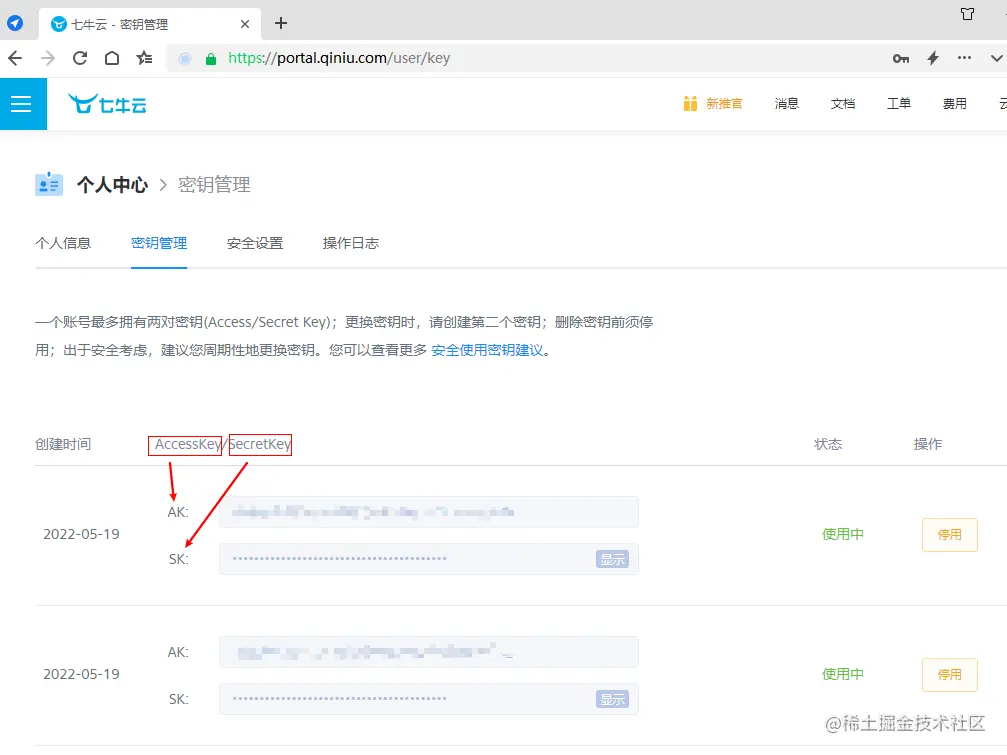Open 消息 in the top navigation
1007x755 pixels.
coord(786,104)
